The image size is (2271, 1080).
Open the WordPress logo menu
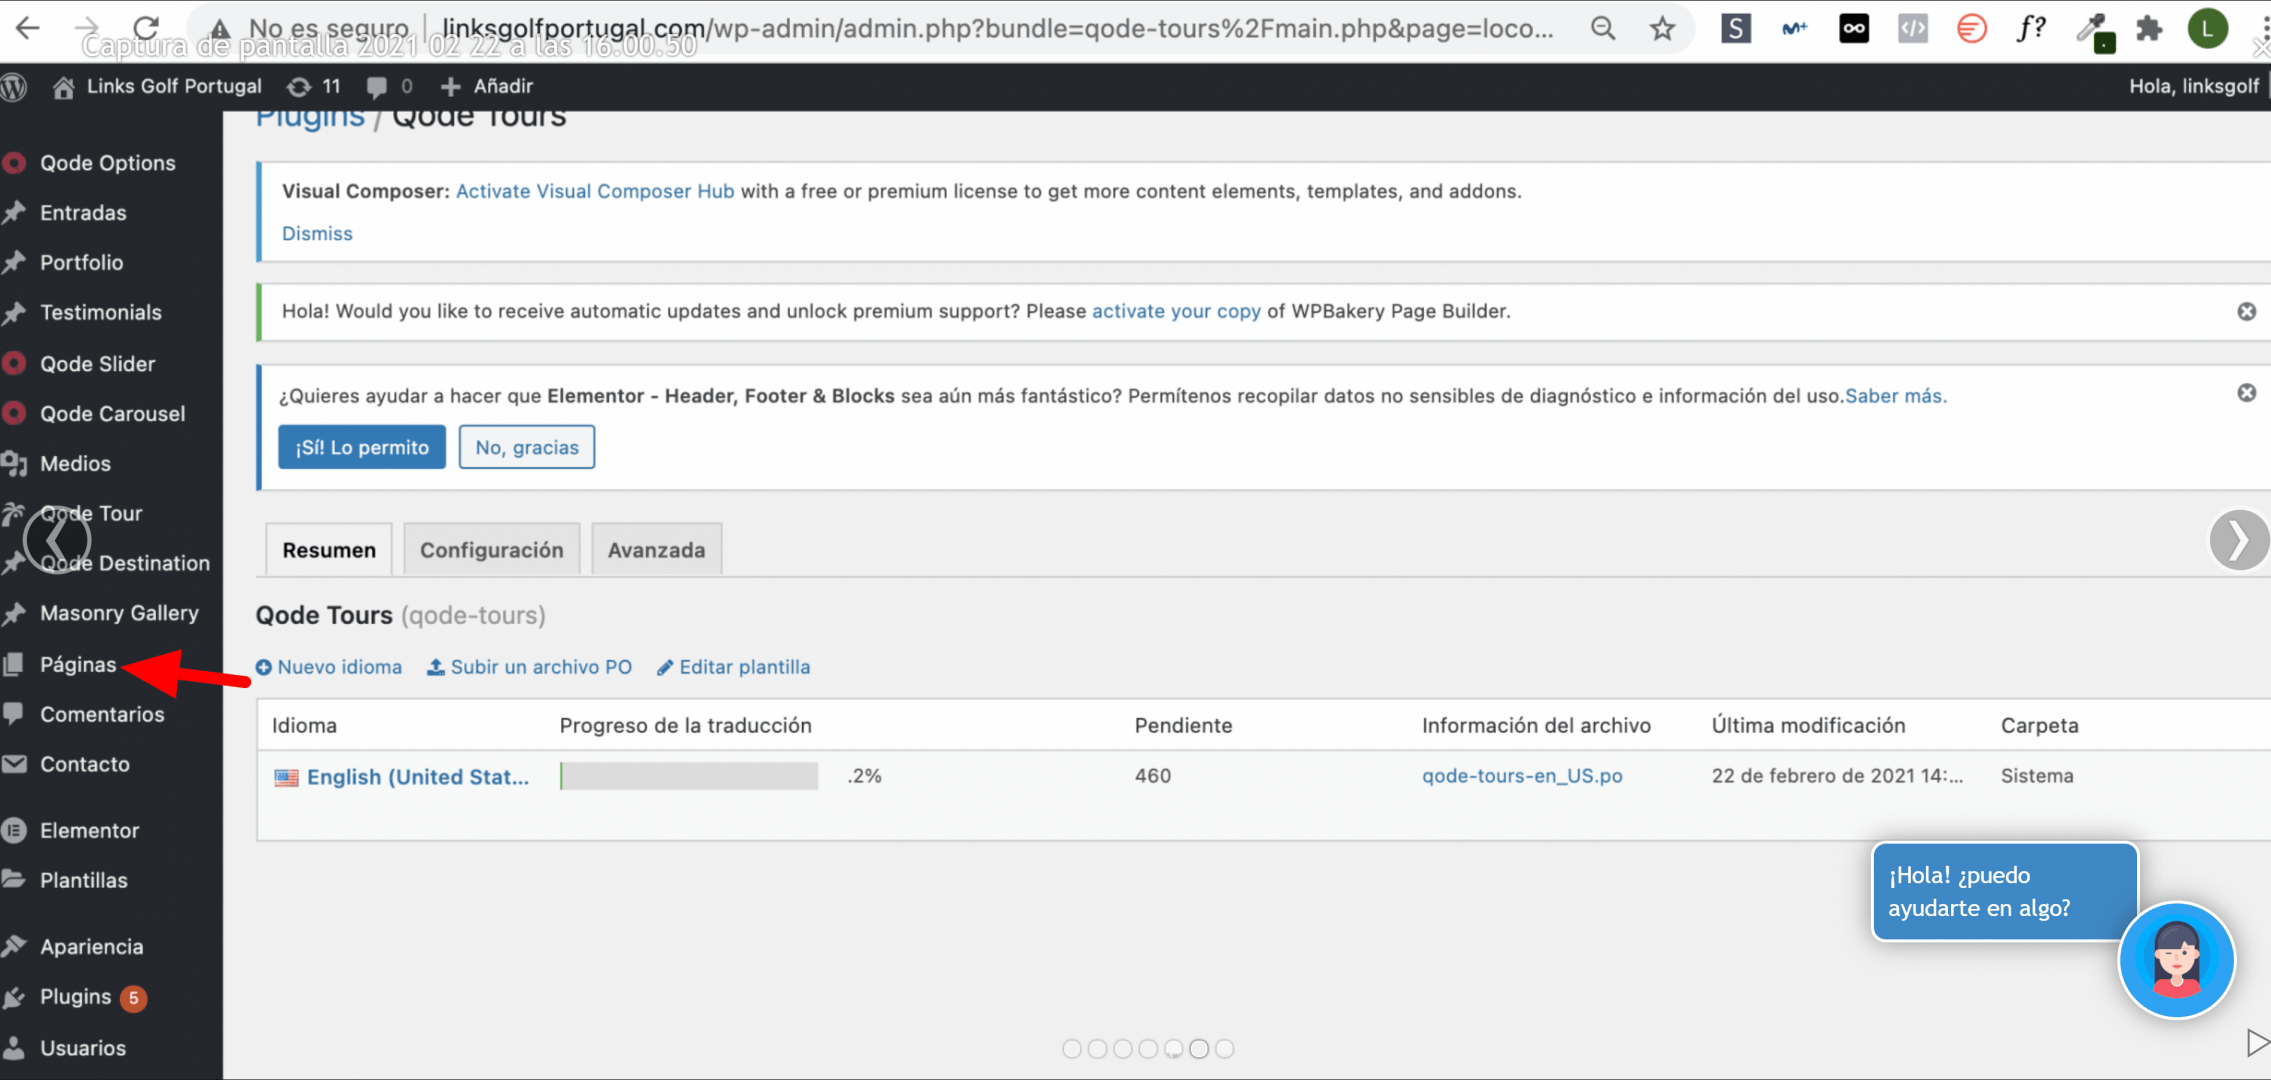[14, 87]
